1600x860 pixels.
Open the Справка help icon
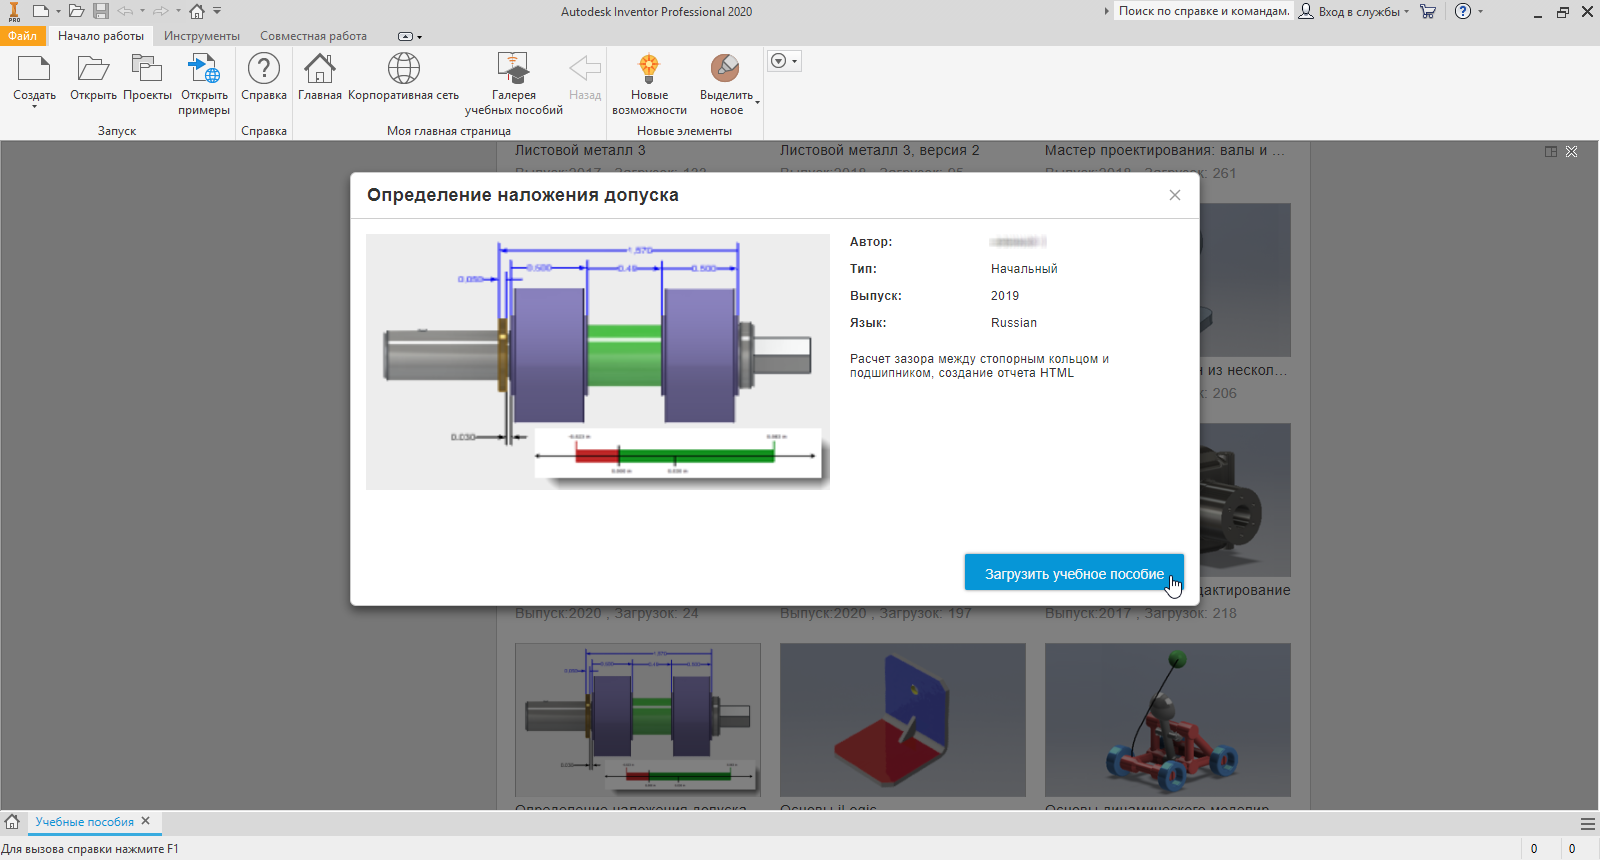coord(264,69)
